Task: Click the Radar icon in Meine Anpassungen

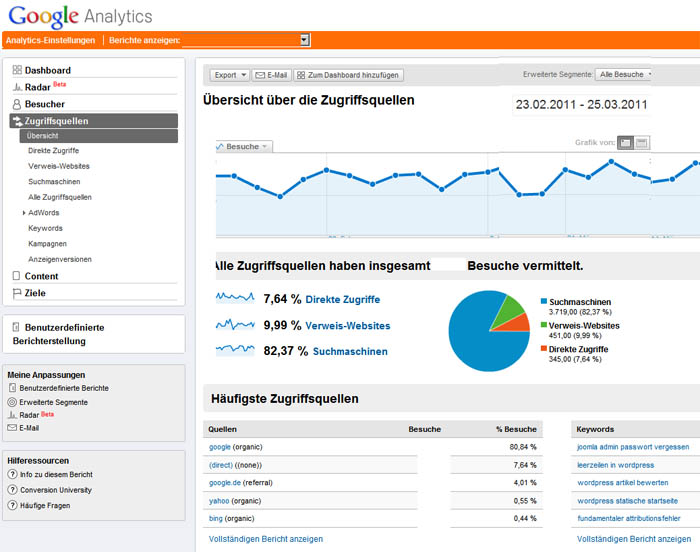Action: [x=12, y=415]
